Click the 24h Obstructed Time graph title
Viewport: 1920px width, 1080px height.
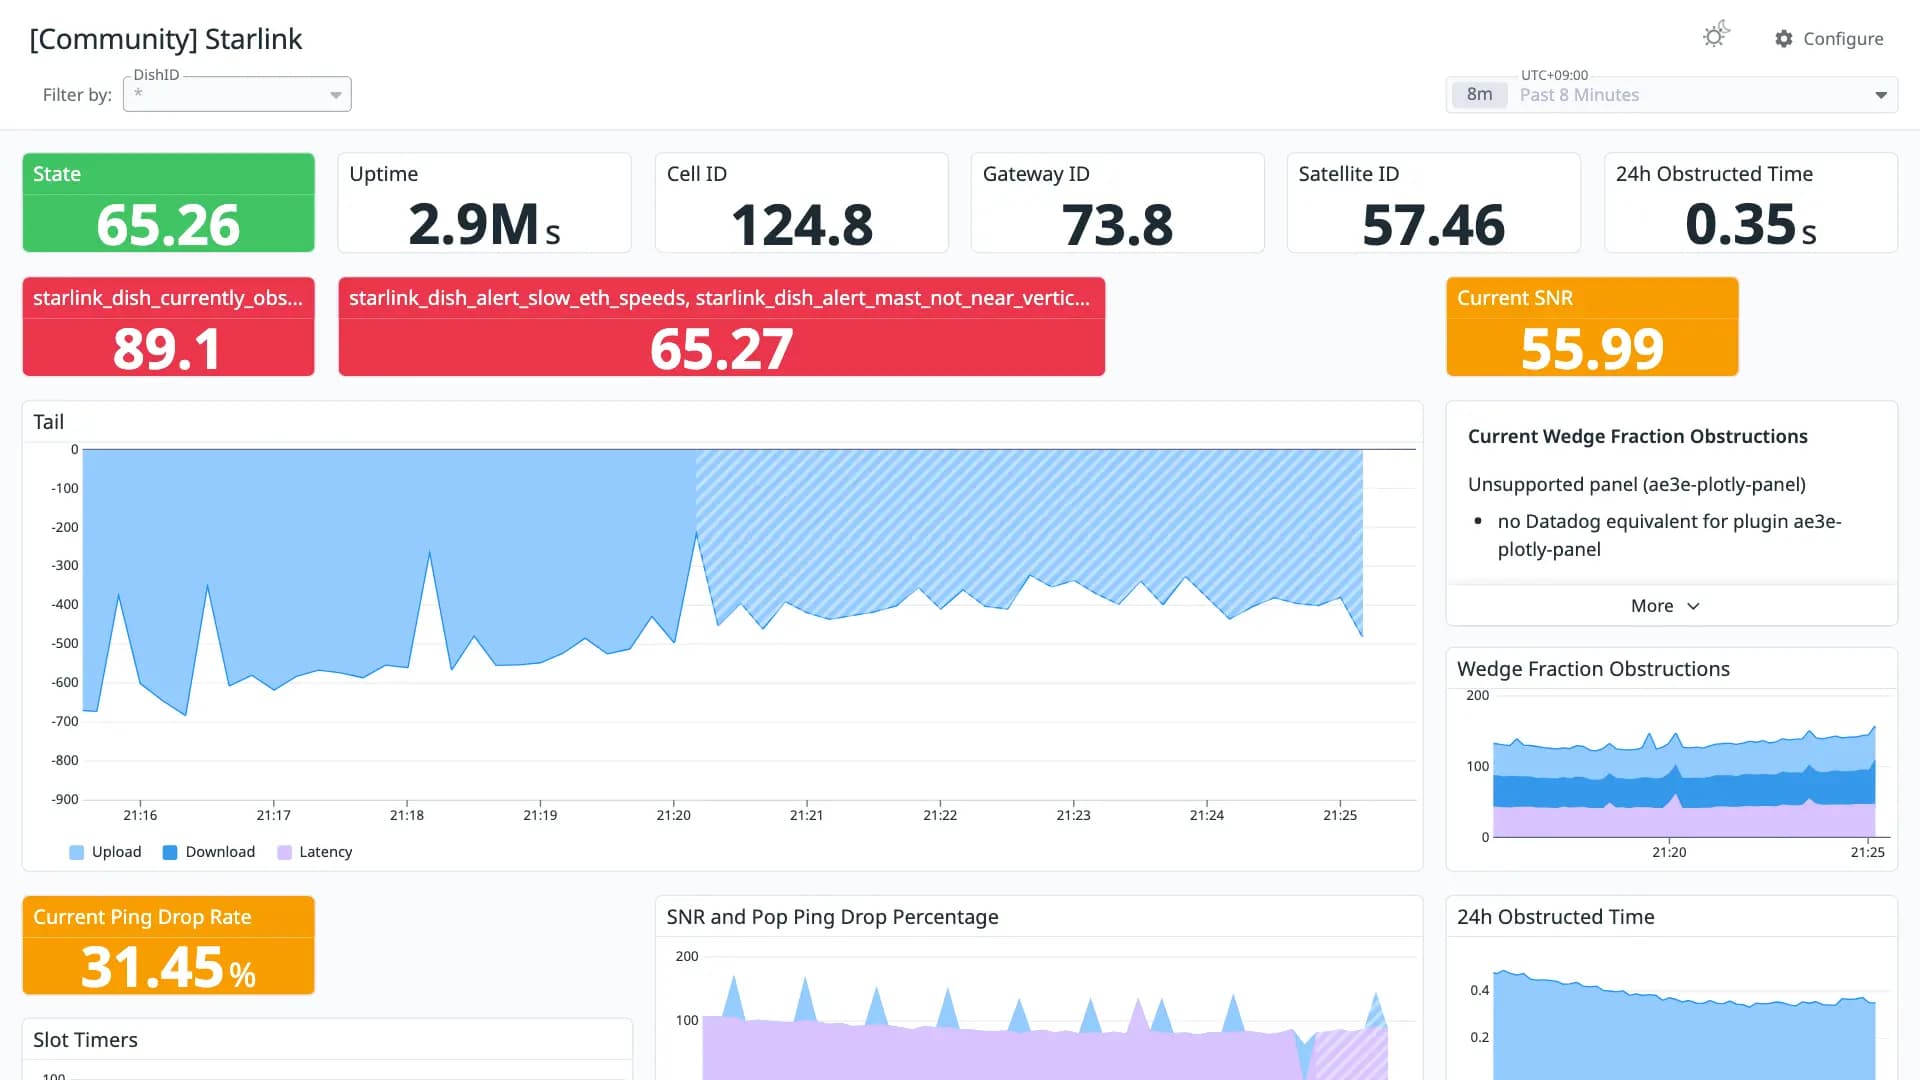tap(1555, 917)
